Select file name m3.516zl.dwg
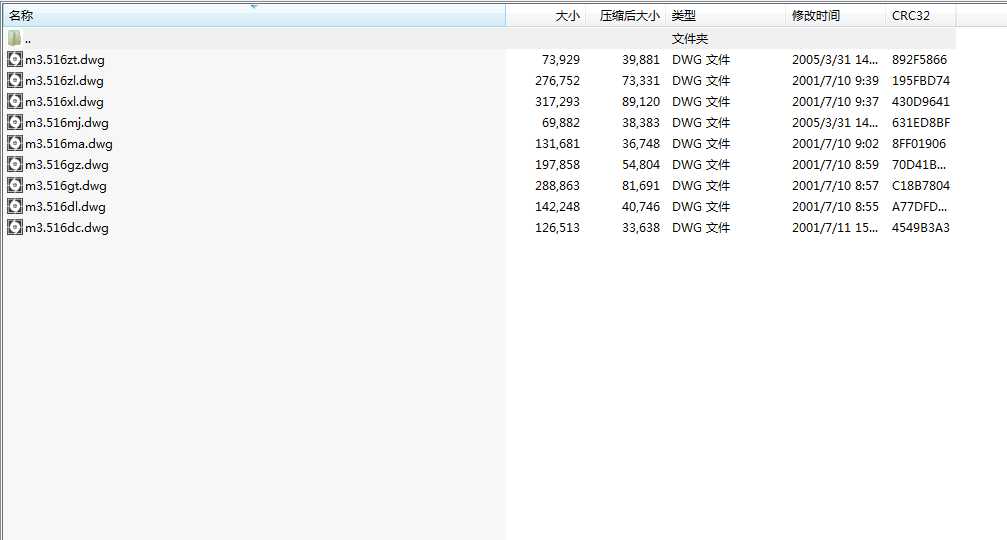 coord(64,81)
